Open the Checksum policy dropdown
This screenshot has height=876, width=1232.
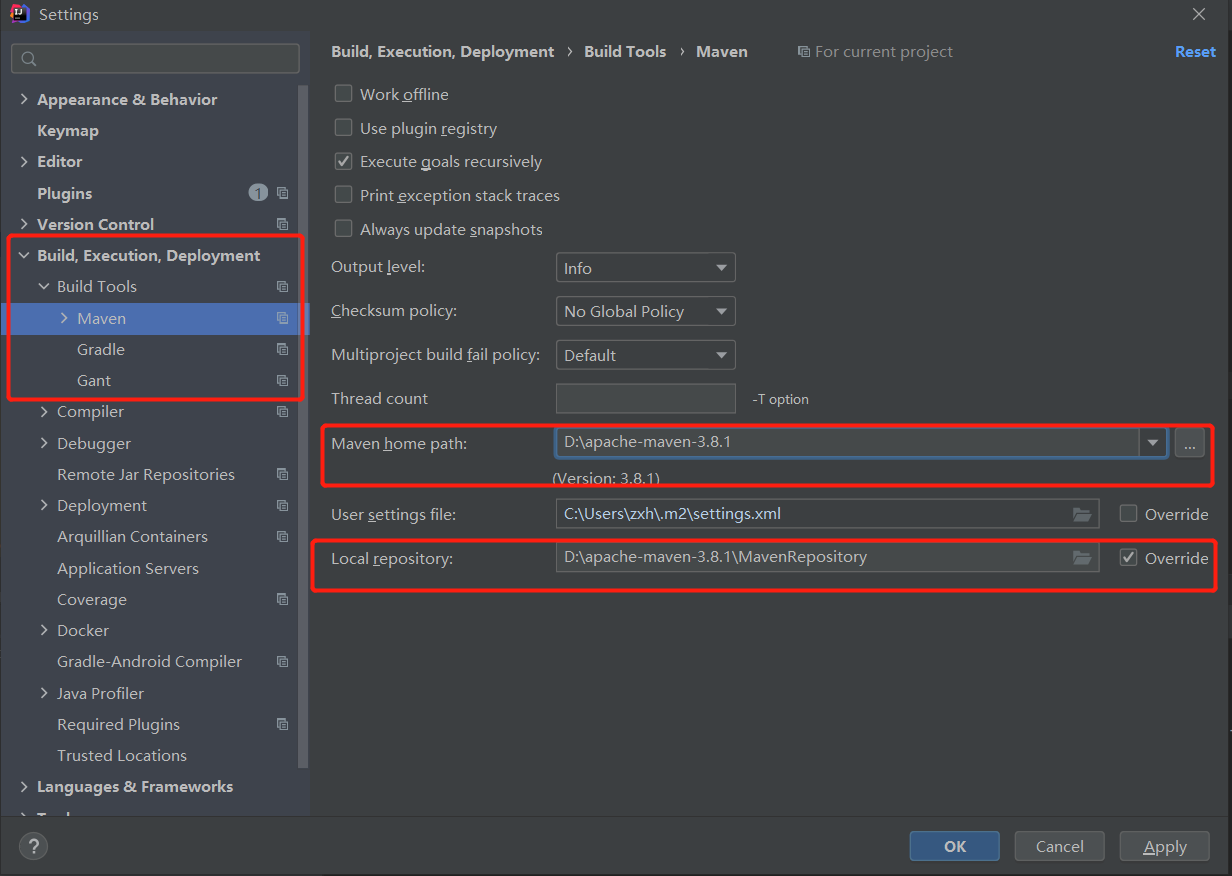click(645, 311)
